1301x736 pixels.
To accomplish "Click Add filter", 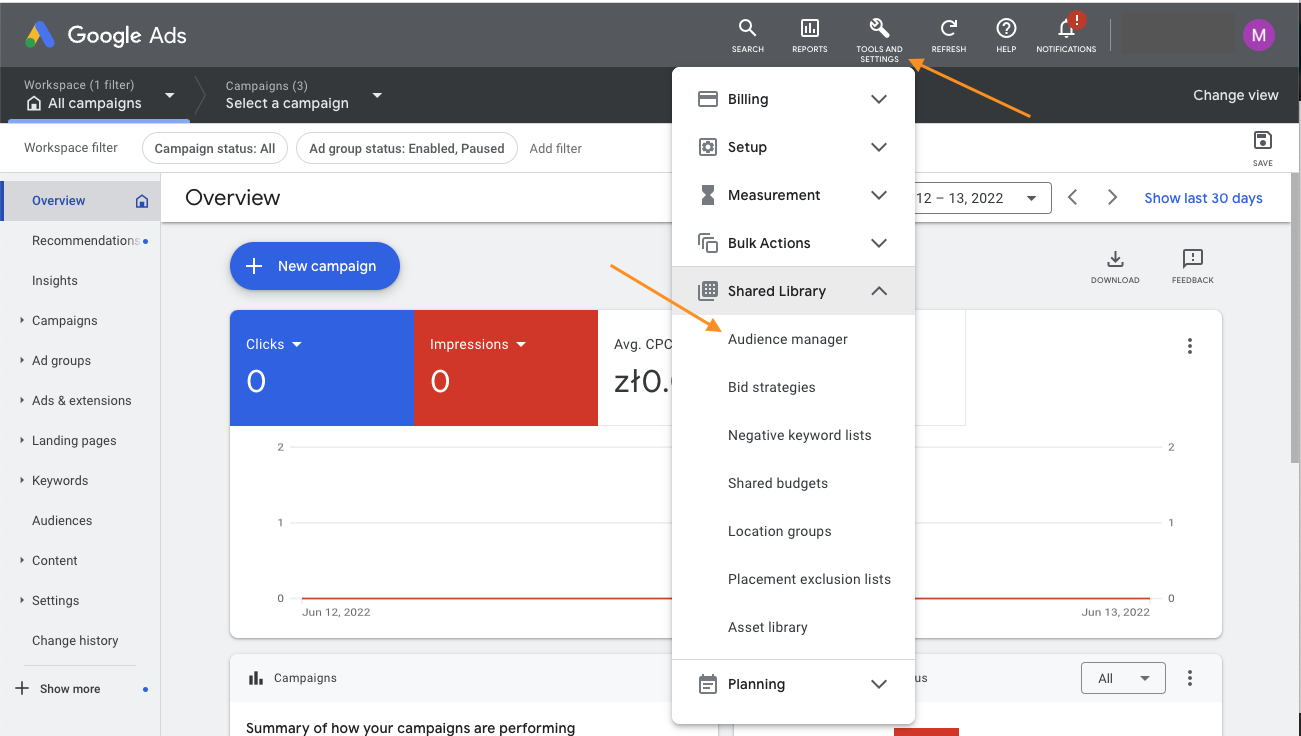I will (556, 148).
